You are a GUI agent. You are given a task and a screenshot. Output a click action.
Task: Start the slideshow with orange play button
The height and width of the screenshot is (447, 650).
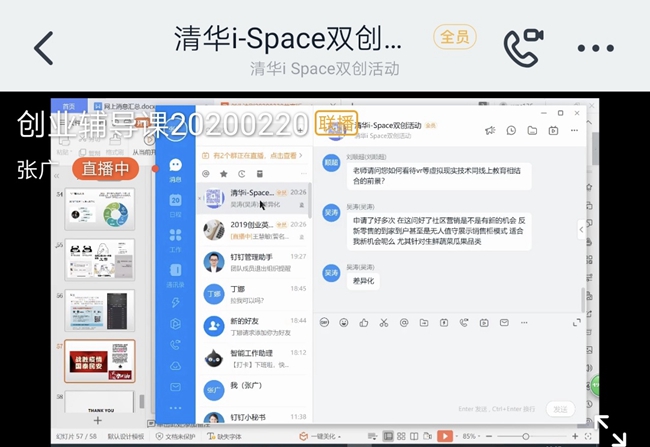445,436
